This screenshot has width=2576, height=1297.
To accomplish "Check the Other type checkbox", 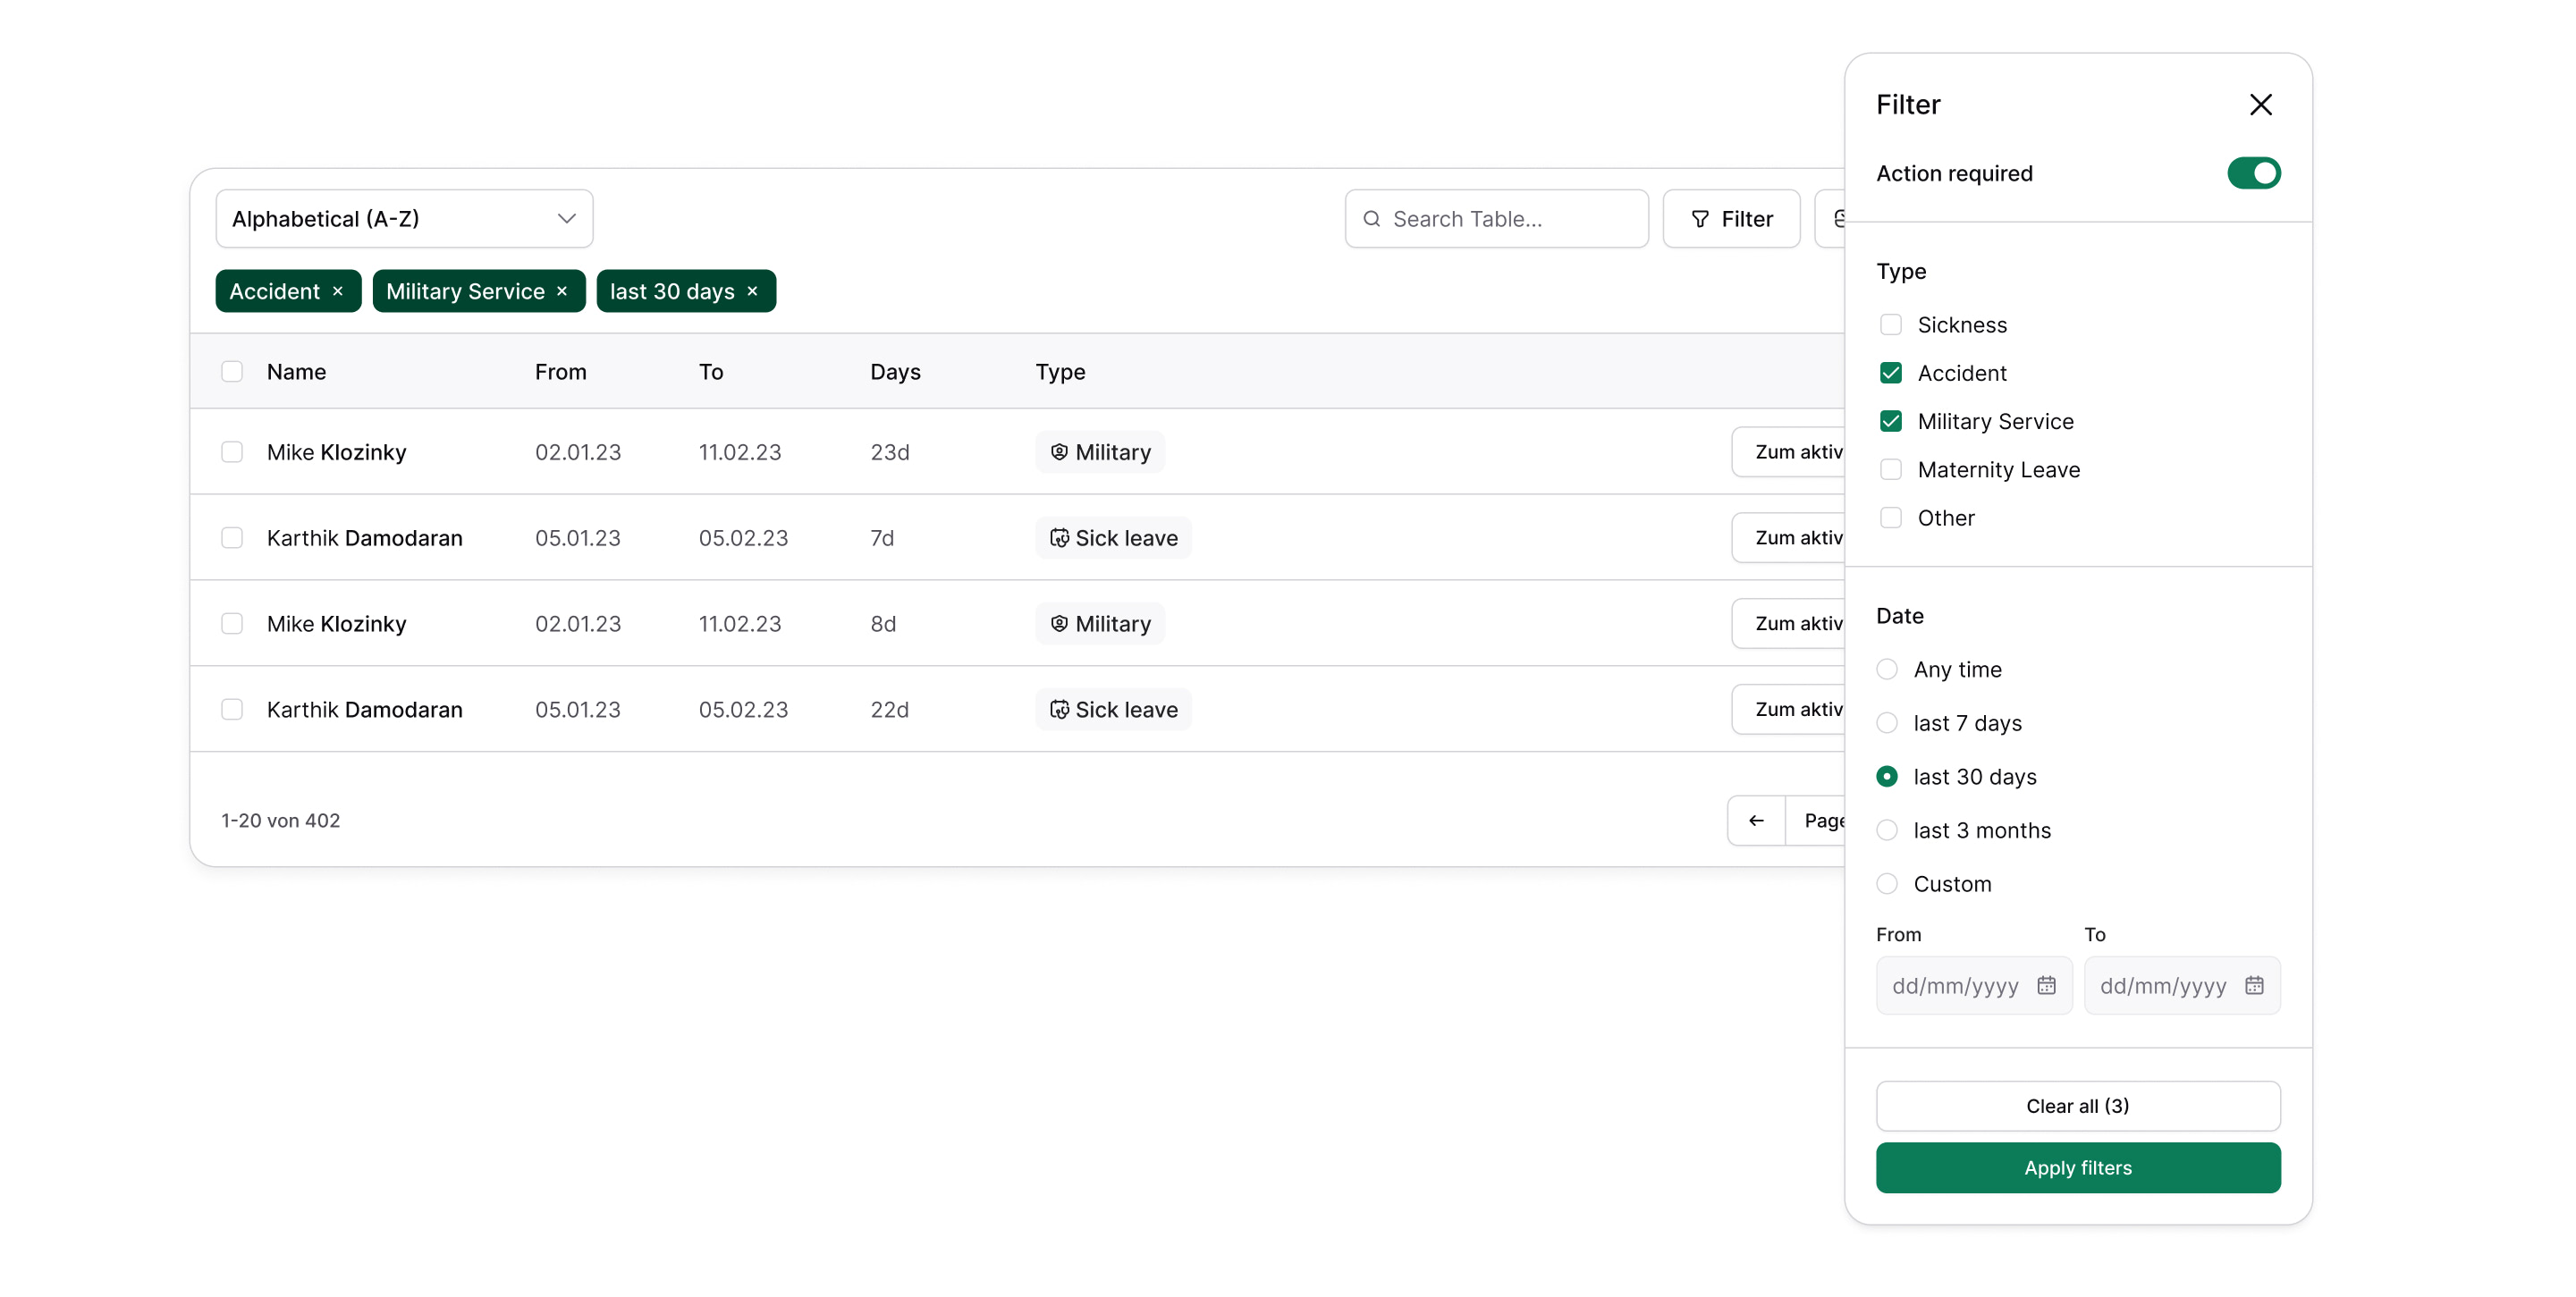I will pos(1890,518).
